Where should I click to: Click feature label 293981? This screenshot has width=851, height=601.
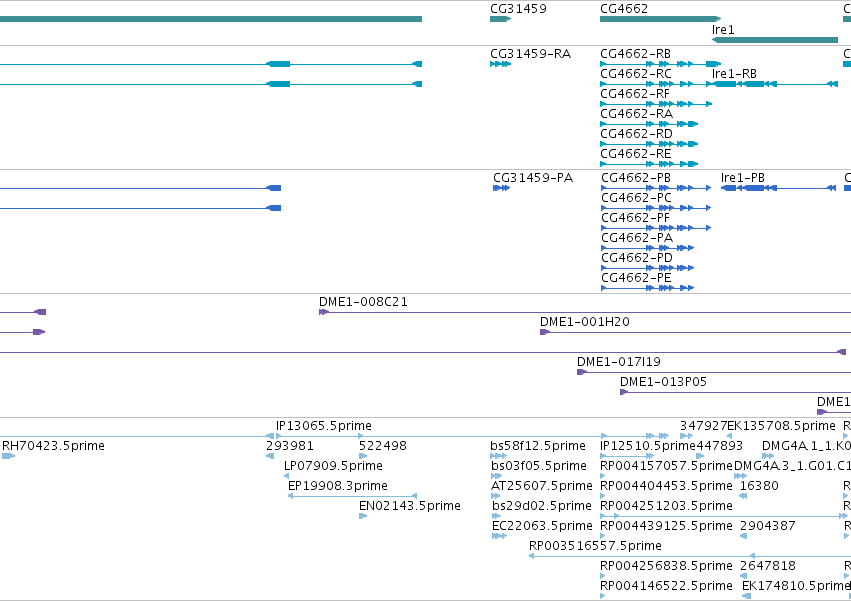[290, 446]
